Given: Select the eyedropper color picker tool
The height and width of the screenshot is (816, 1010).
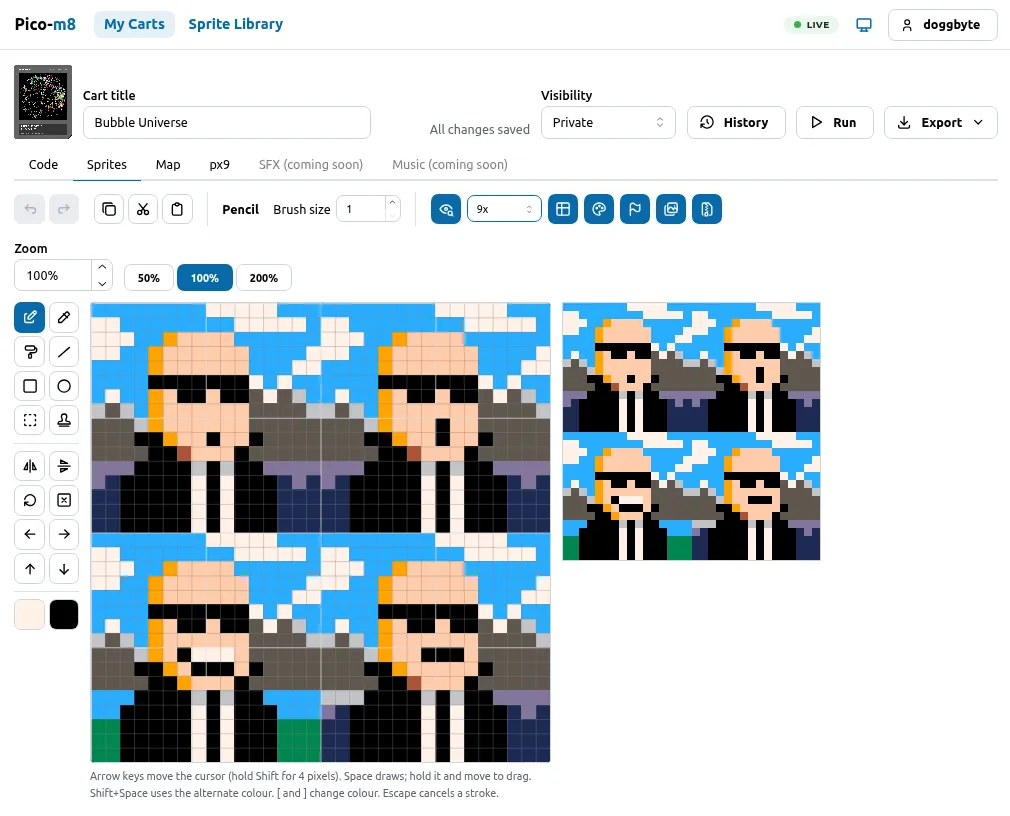Looking at the screenshot, I should pos(64,318).
